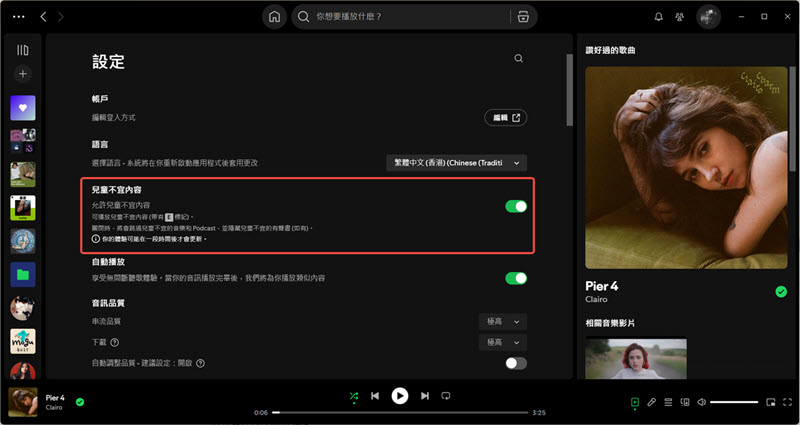Screen dimensions: 800x425
Task: Open the play queue icon
Action: point(668,402)
